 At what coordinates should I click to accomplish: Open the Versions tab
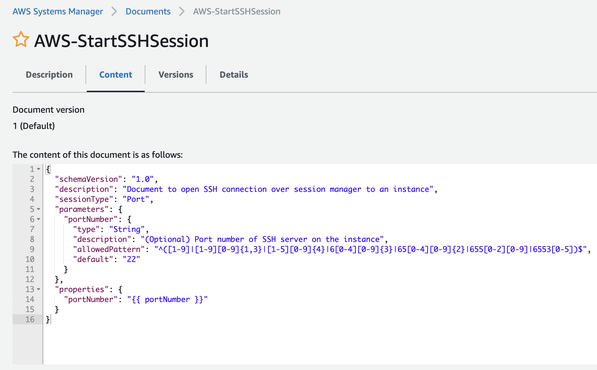pyautogui.click(x=176, y=75)
